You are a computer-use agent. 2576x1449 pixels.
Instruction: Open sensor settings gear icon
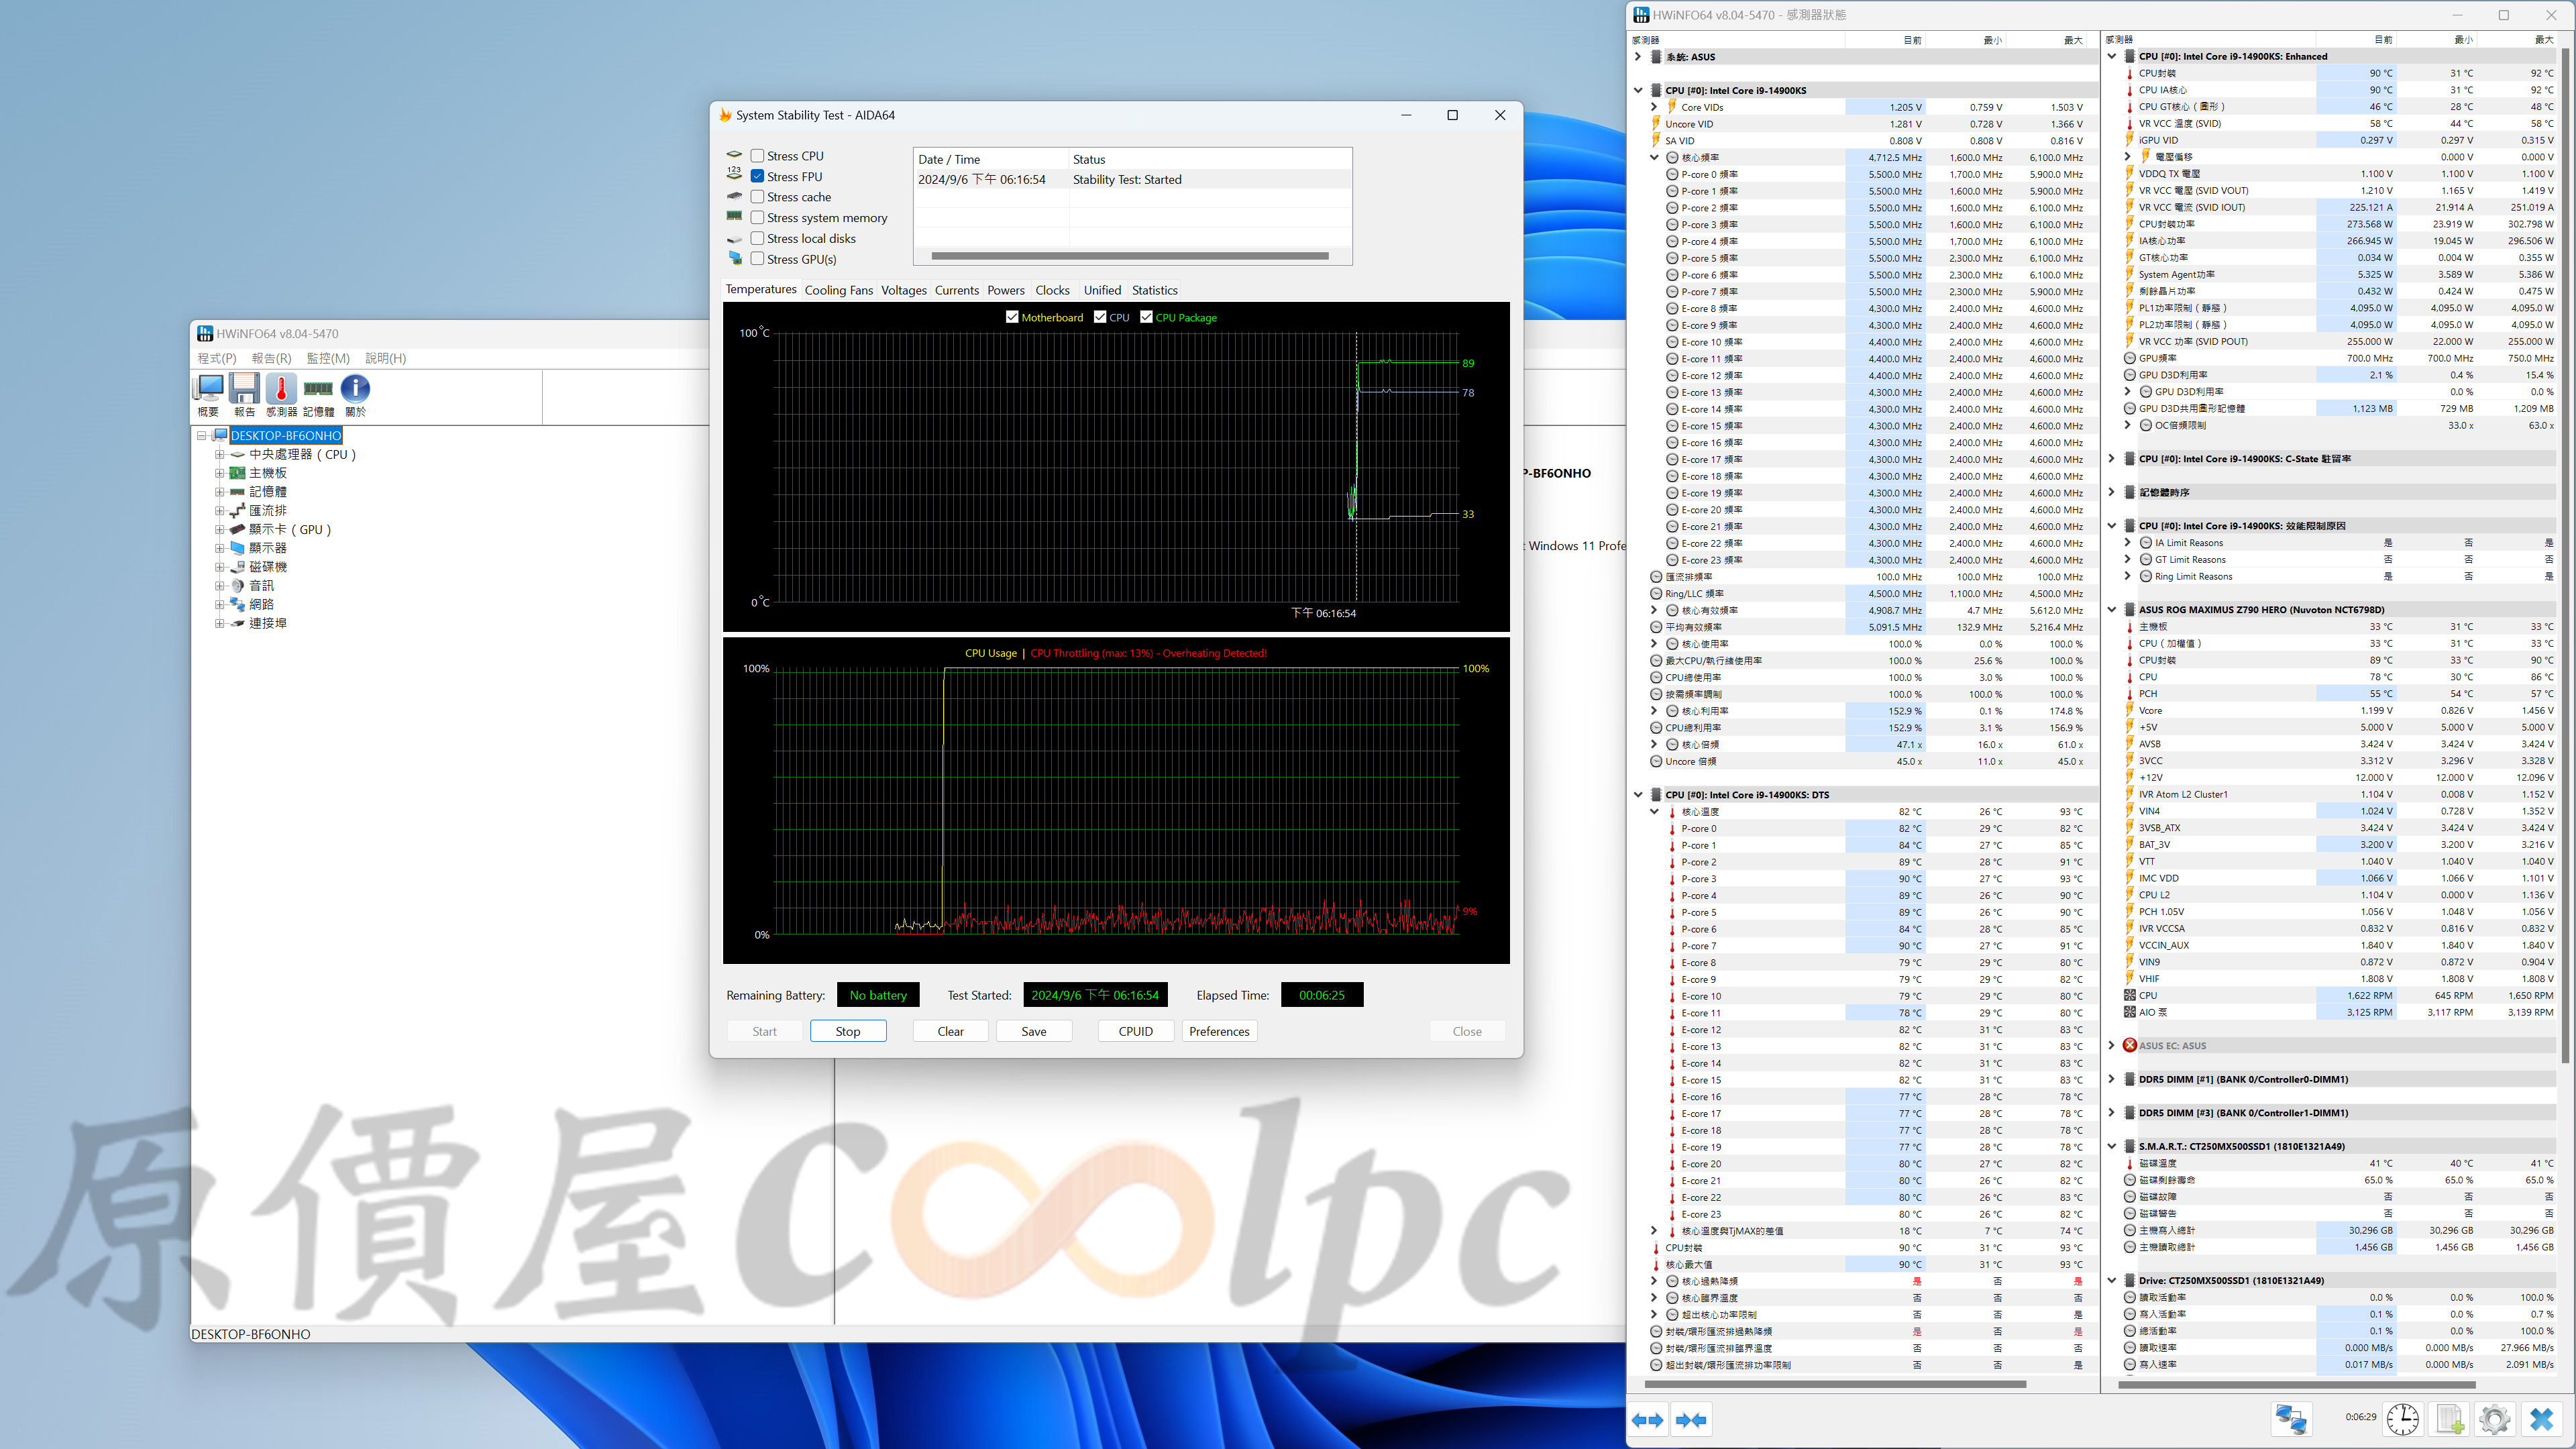(x=2494, y=1419)
